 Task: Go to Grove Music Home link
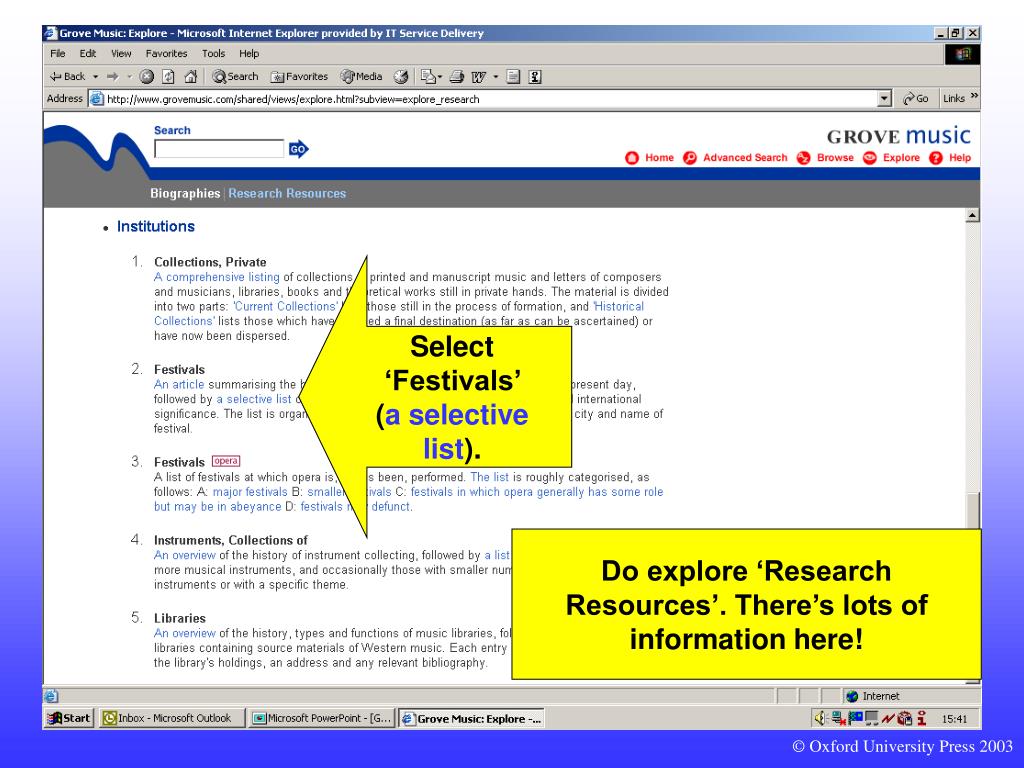tap(659, 157)
